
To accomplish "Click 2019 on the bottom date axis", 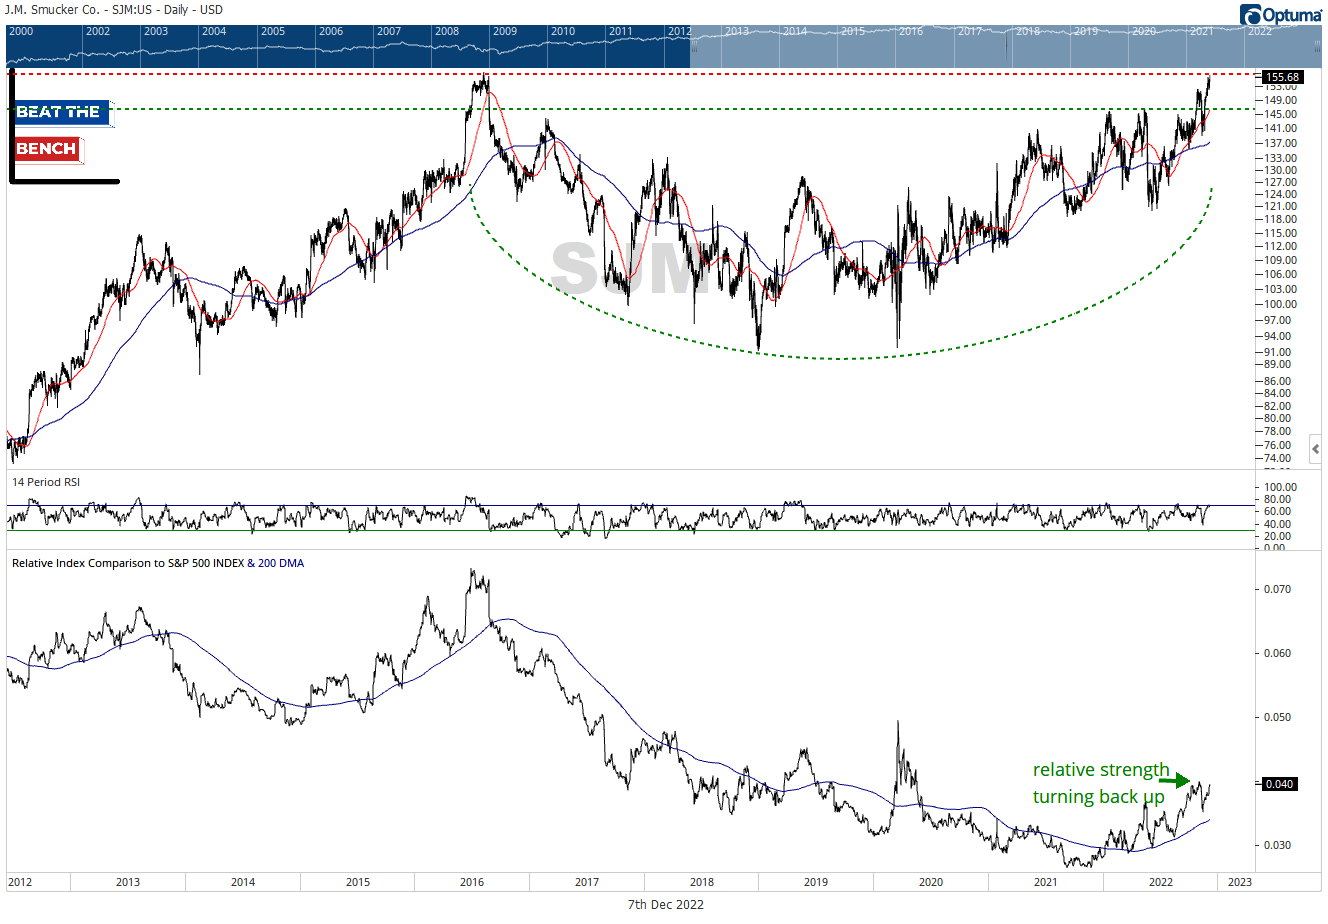I will (x=816, y=882).
